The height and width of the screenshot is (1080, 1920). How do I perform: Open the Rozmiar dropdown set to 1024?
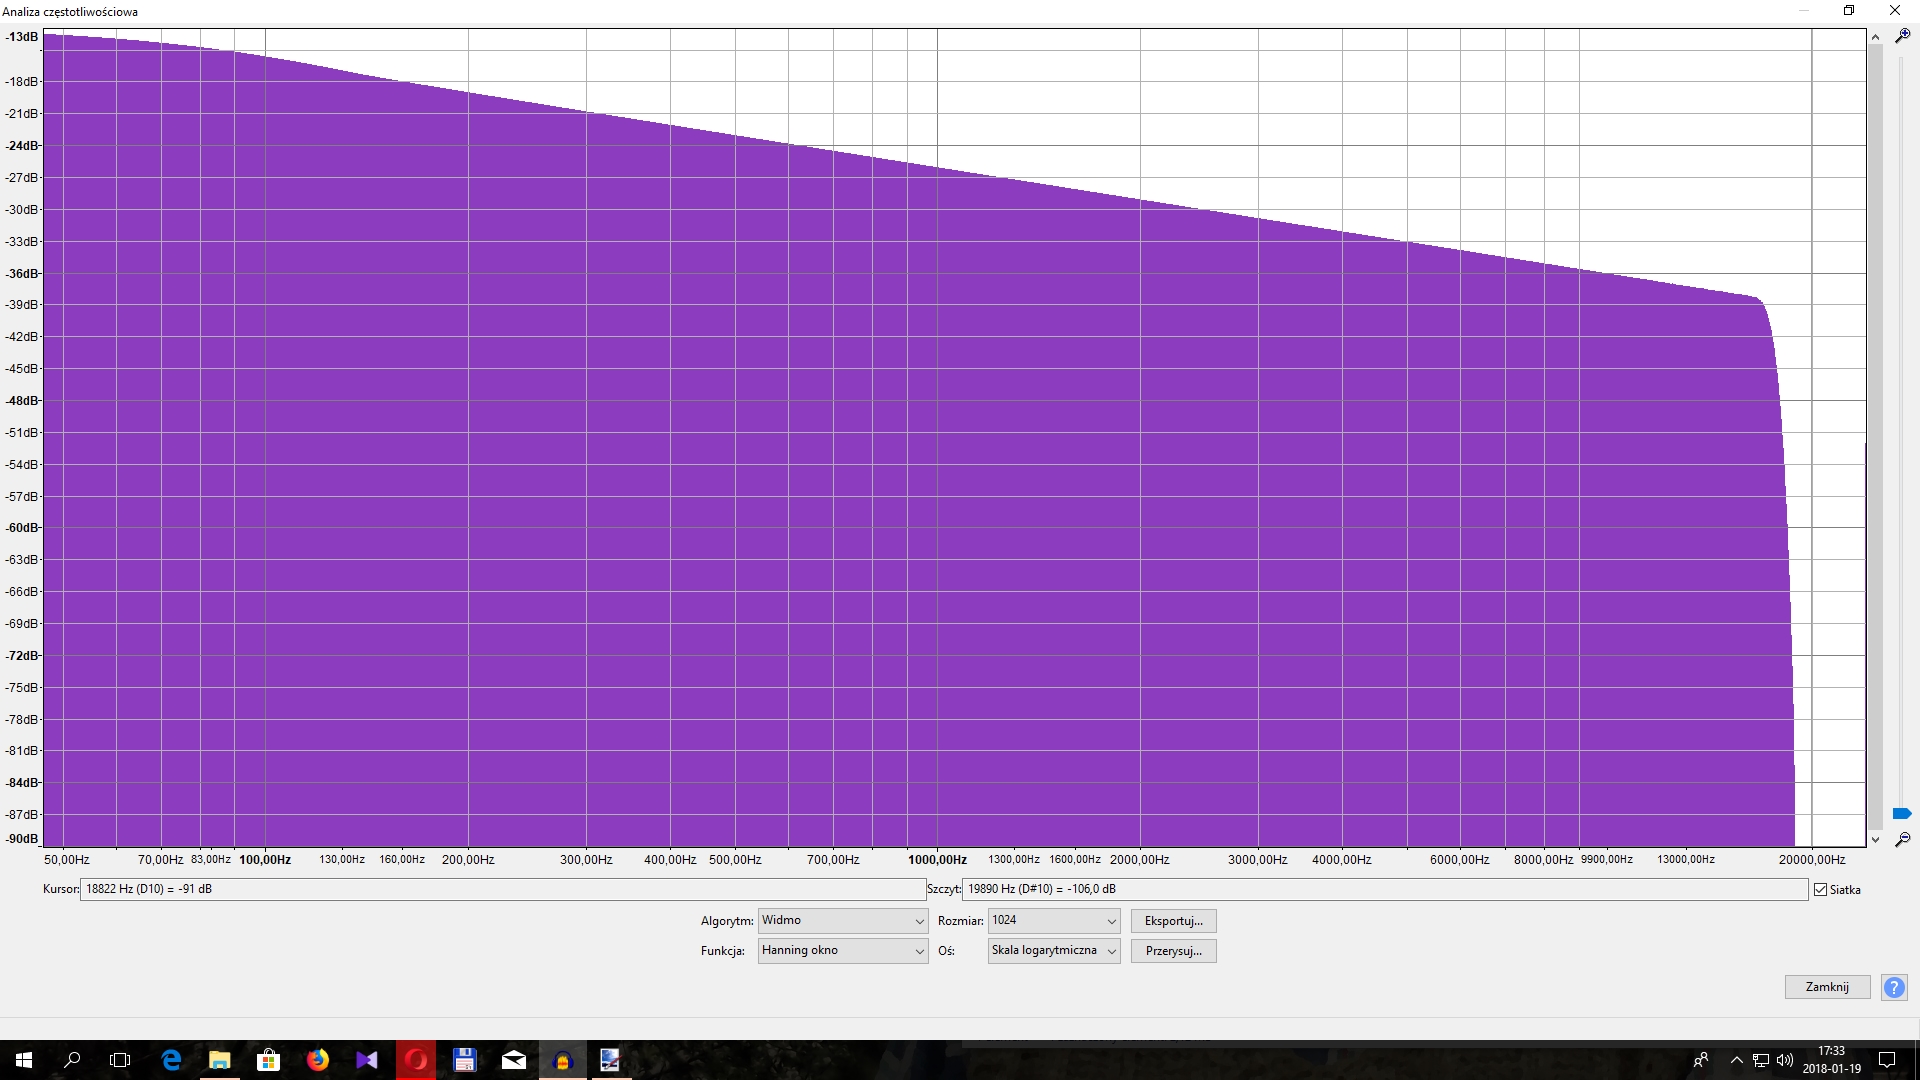(x=1054, y=921)
